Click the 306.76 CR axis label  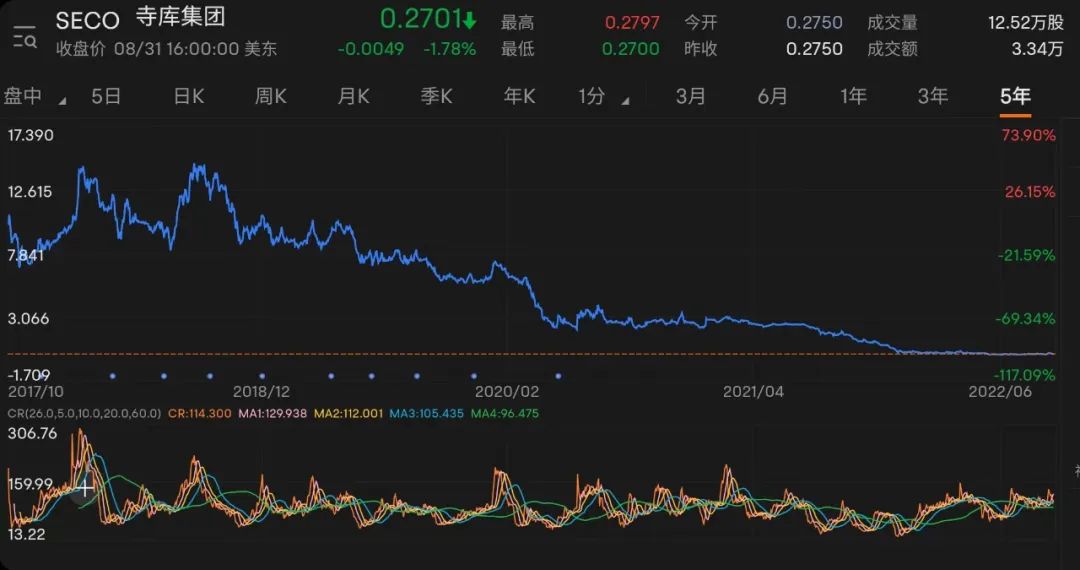[x=32, y=434]
